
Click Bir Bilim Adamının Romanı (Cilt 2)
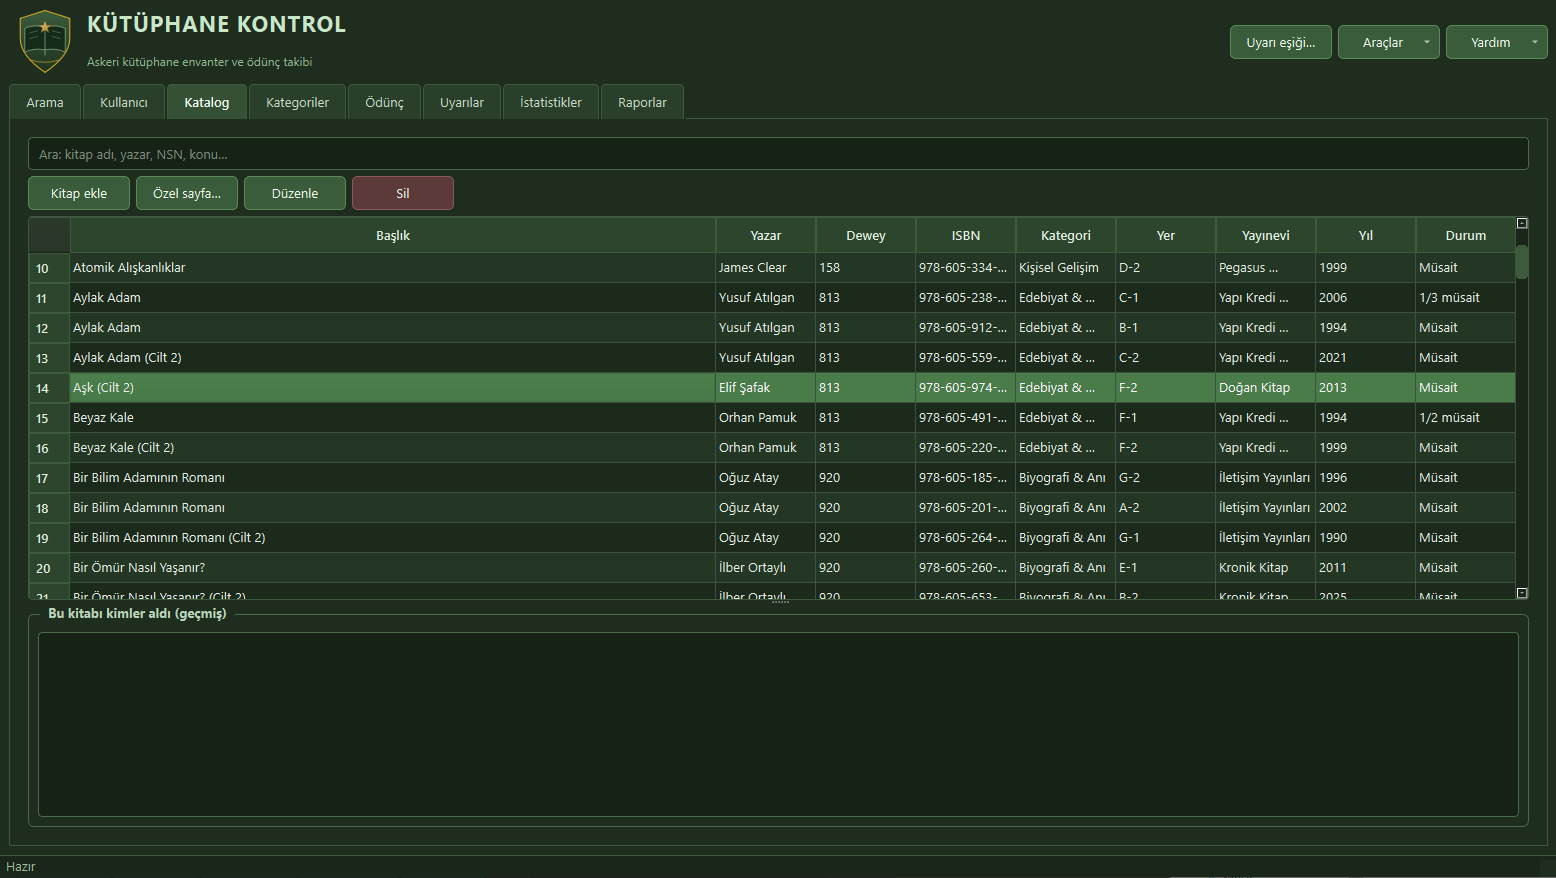pos(169,537)
